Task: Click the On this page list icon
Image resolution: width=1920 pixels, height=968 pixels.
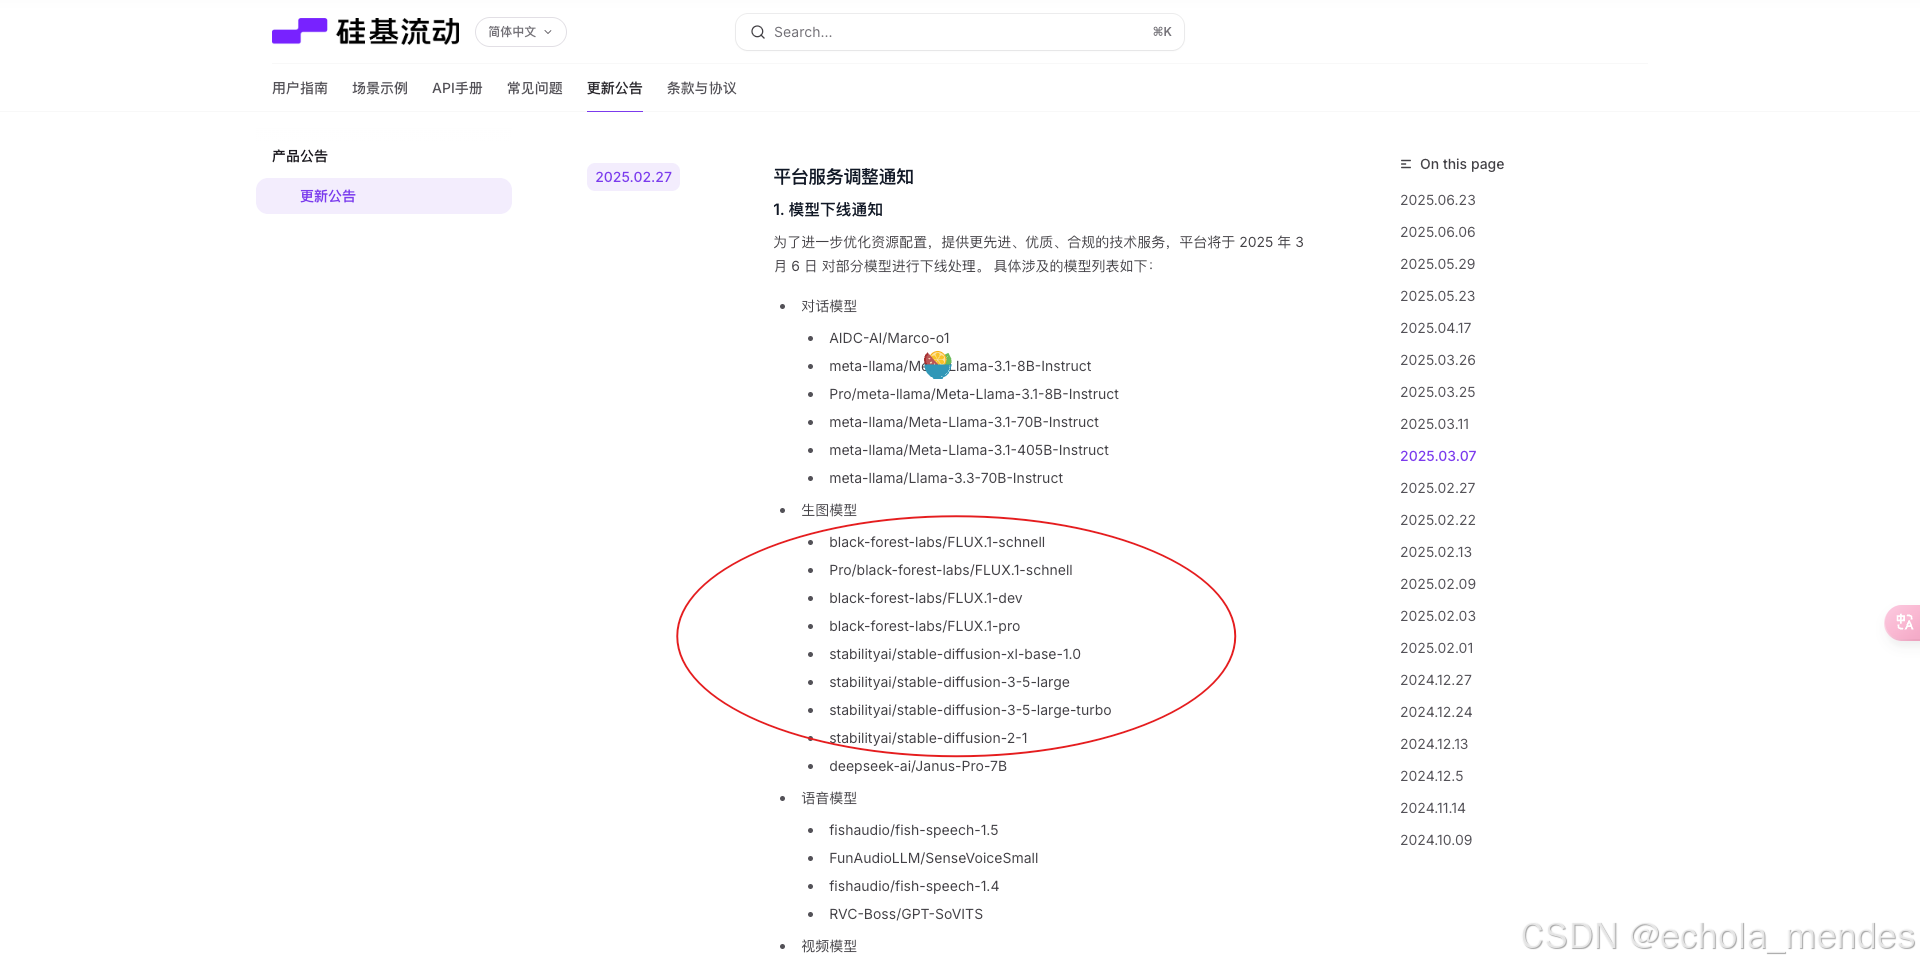Action: tap(1406, 164)
